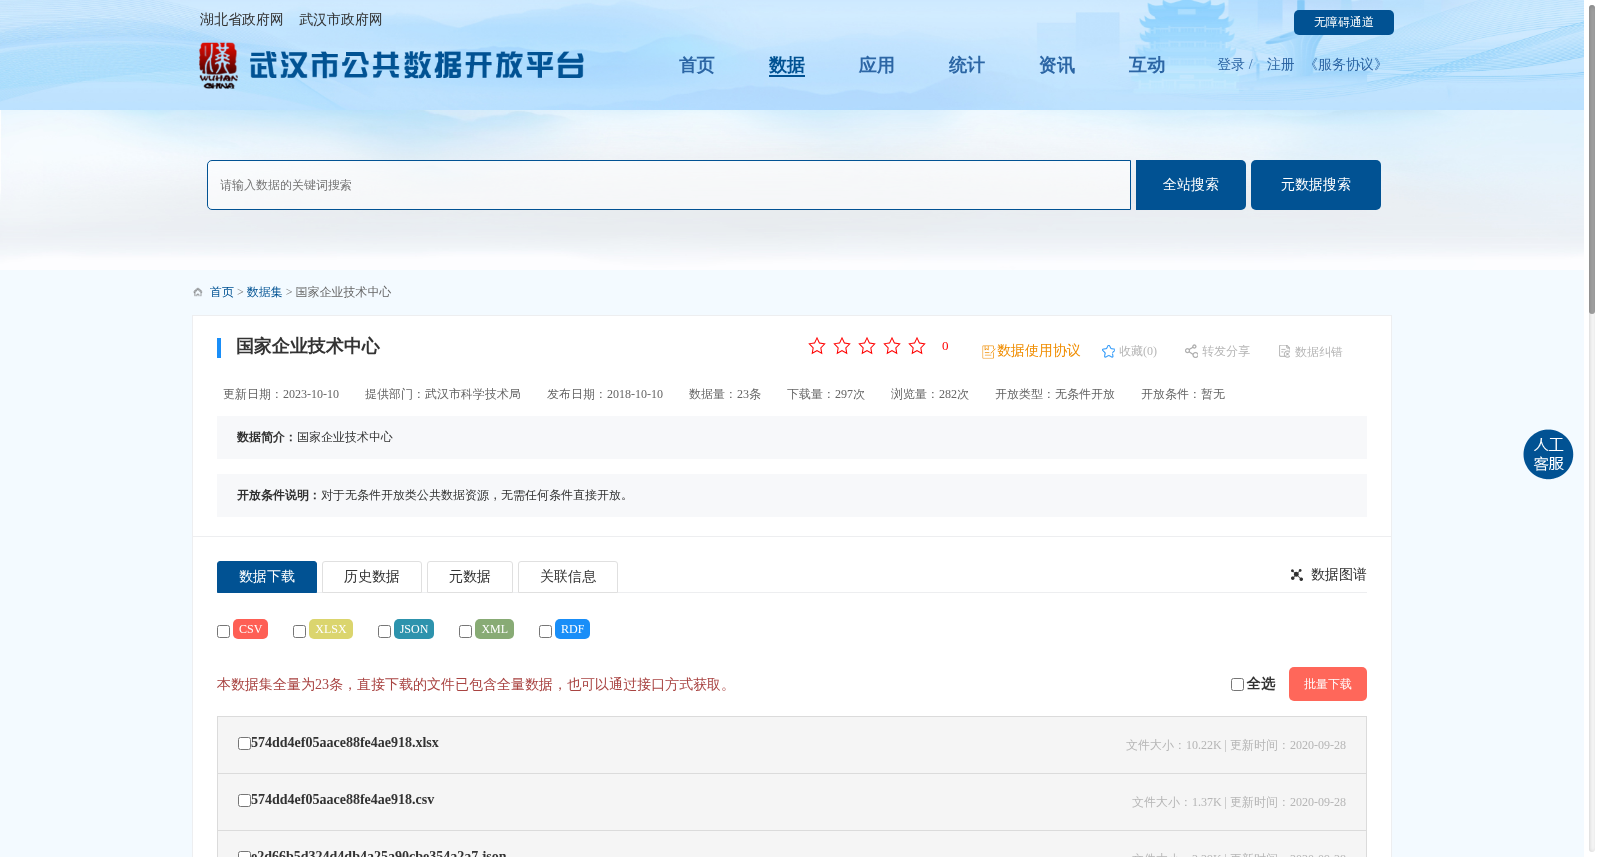The height and width of the screenshot is (857, 1600).
Task: Rate the dataset three stars
Action: tap(867, 346)
